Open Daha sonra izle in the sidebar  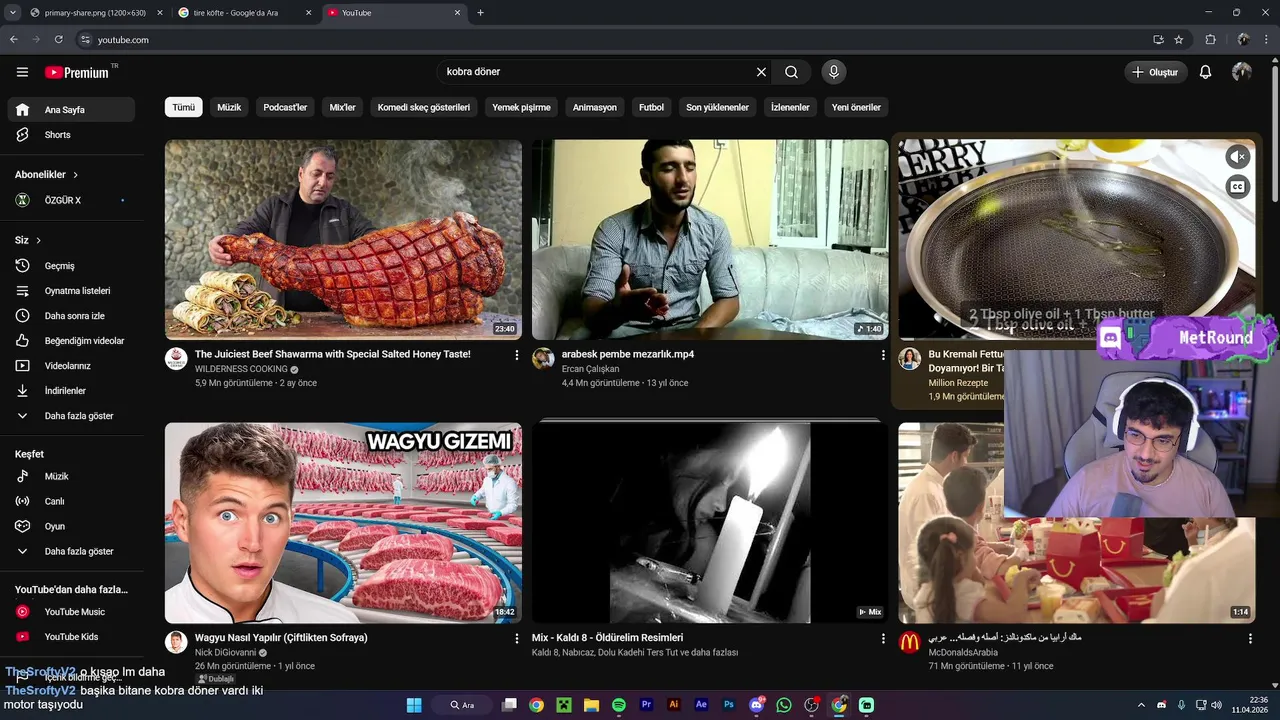[x=70, y=316]
